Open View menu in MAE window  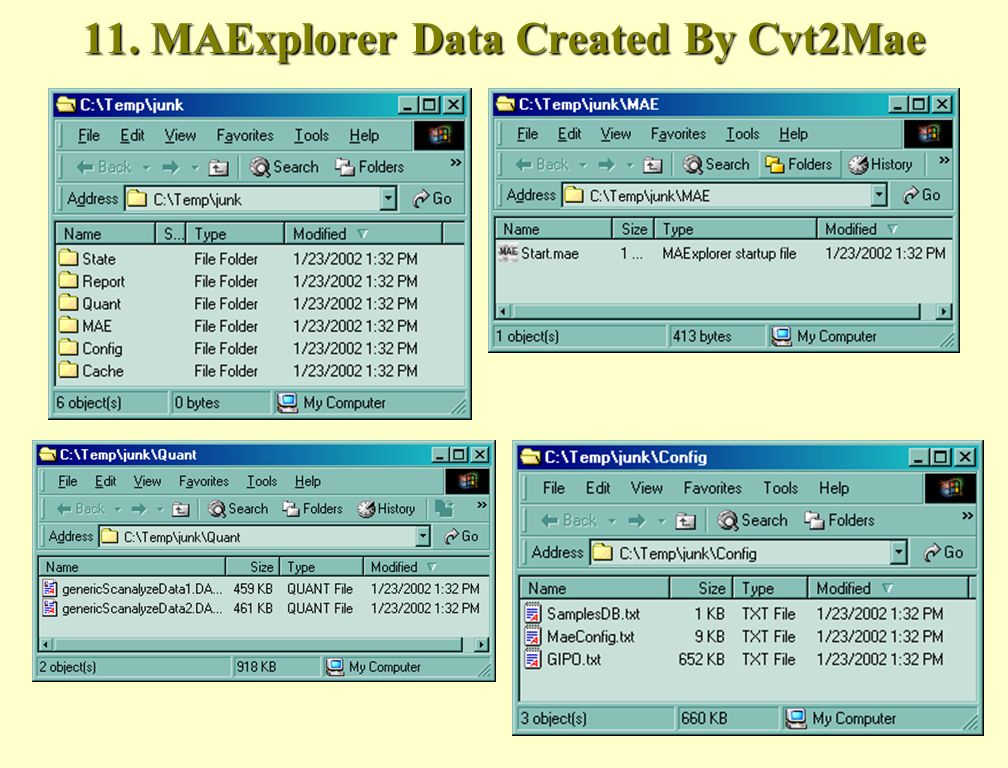point(615,134)
